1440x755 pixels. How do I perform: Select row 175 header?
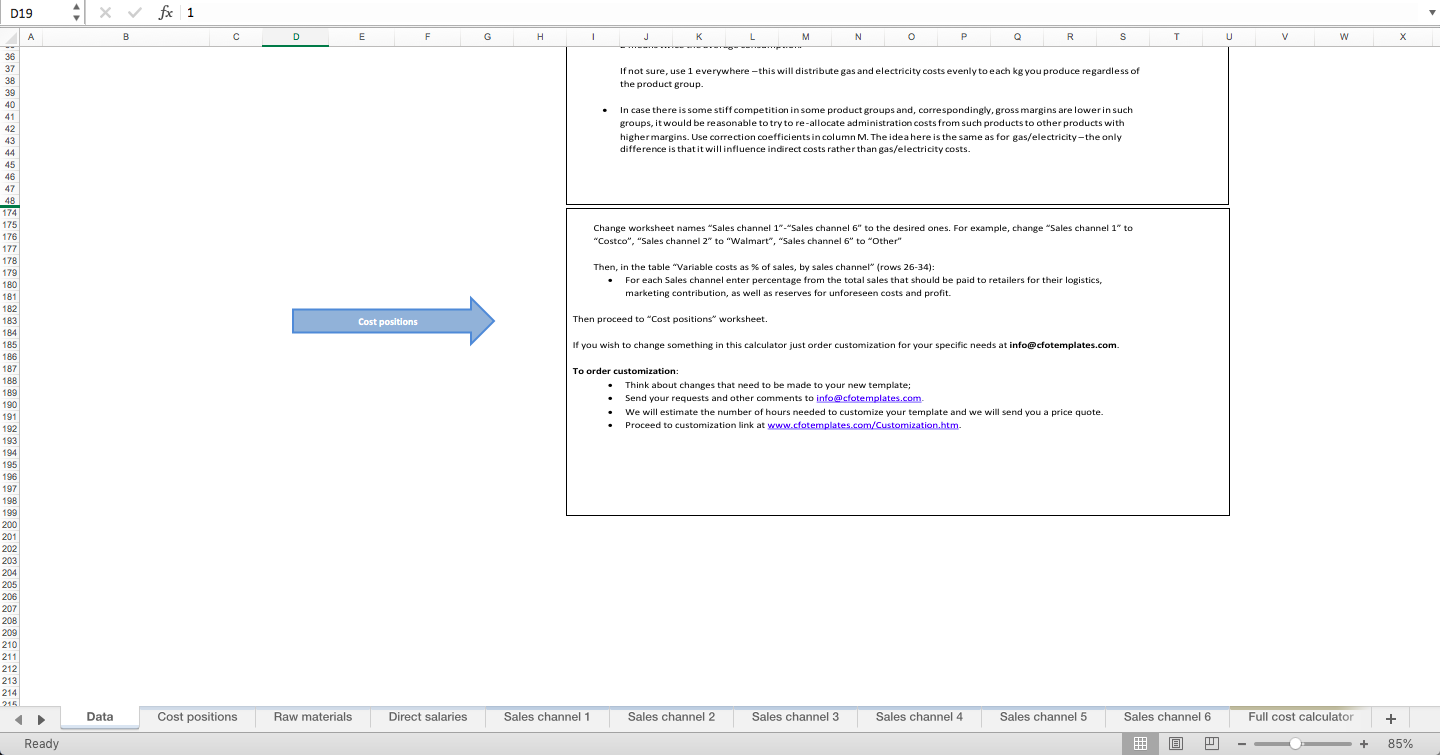click(10, 225)
